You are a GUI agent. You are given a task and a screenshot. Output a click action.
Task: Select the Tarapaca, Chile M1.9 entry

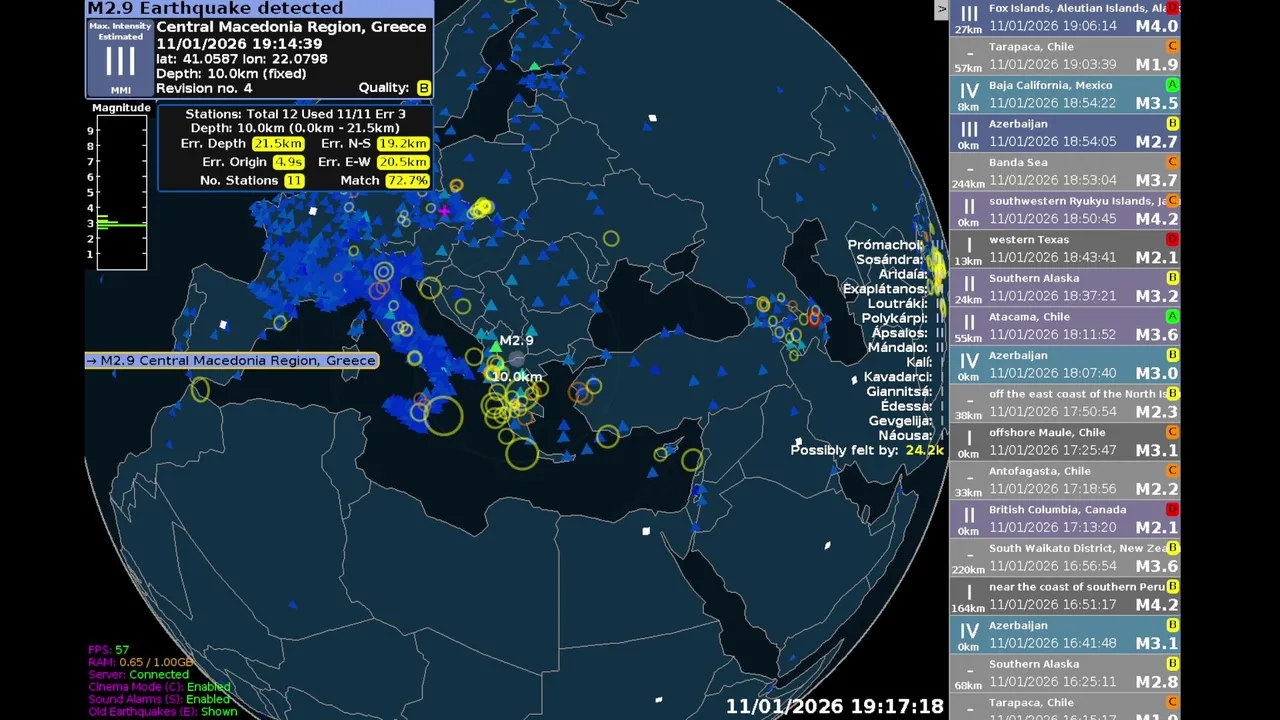pos(1065,57)
